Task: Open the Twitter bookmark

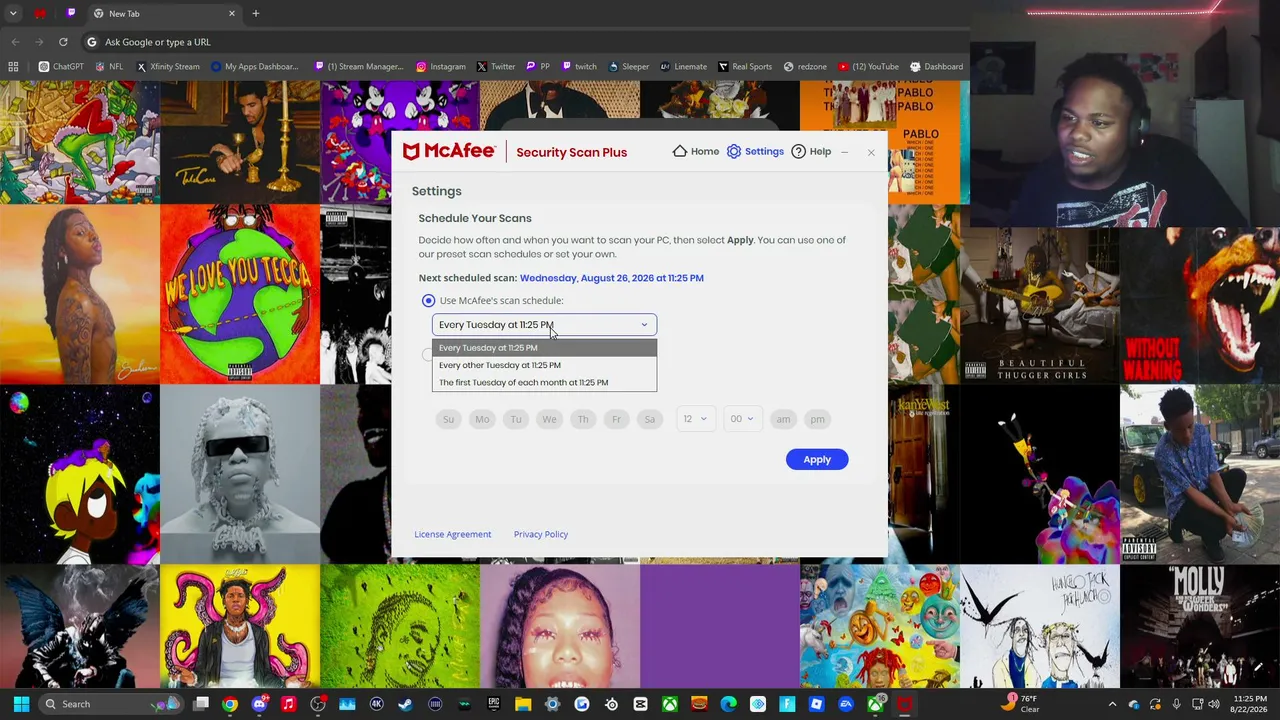Action: point(496,67)
